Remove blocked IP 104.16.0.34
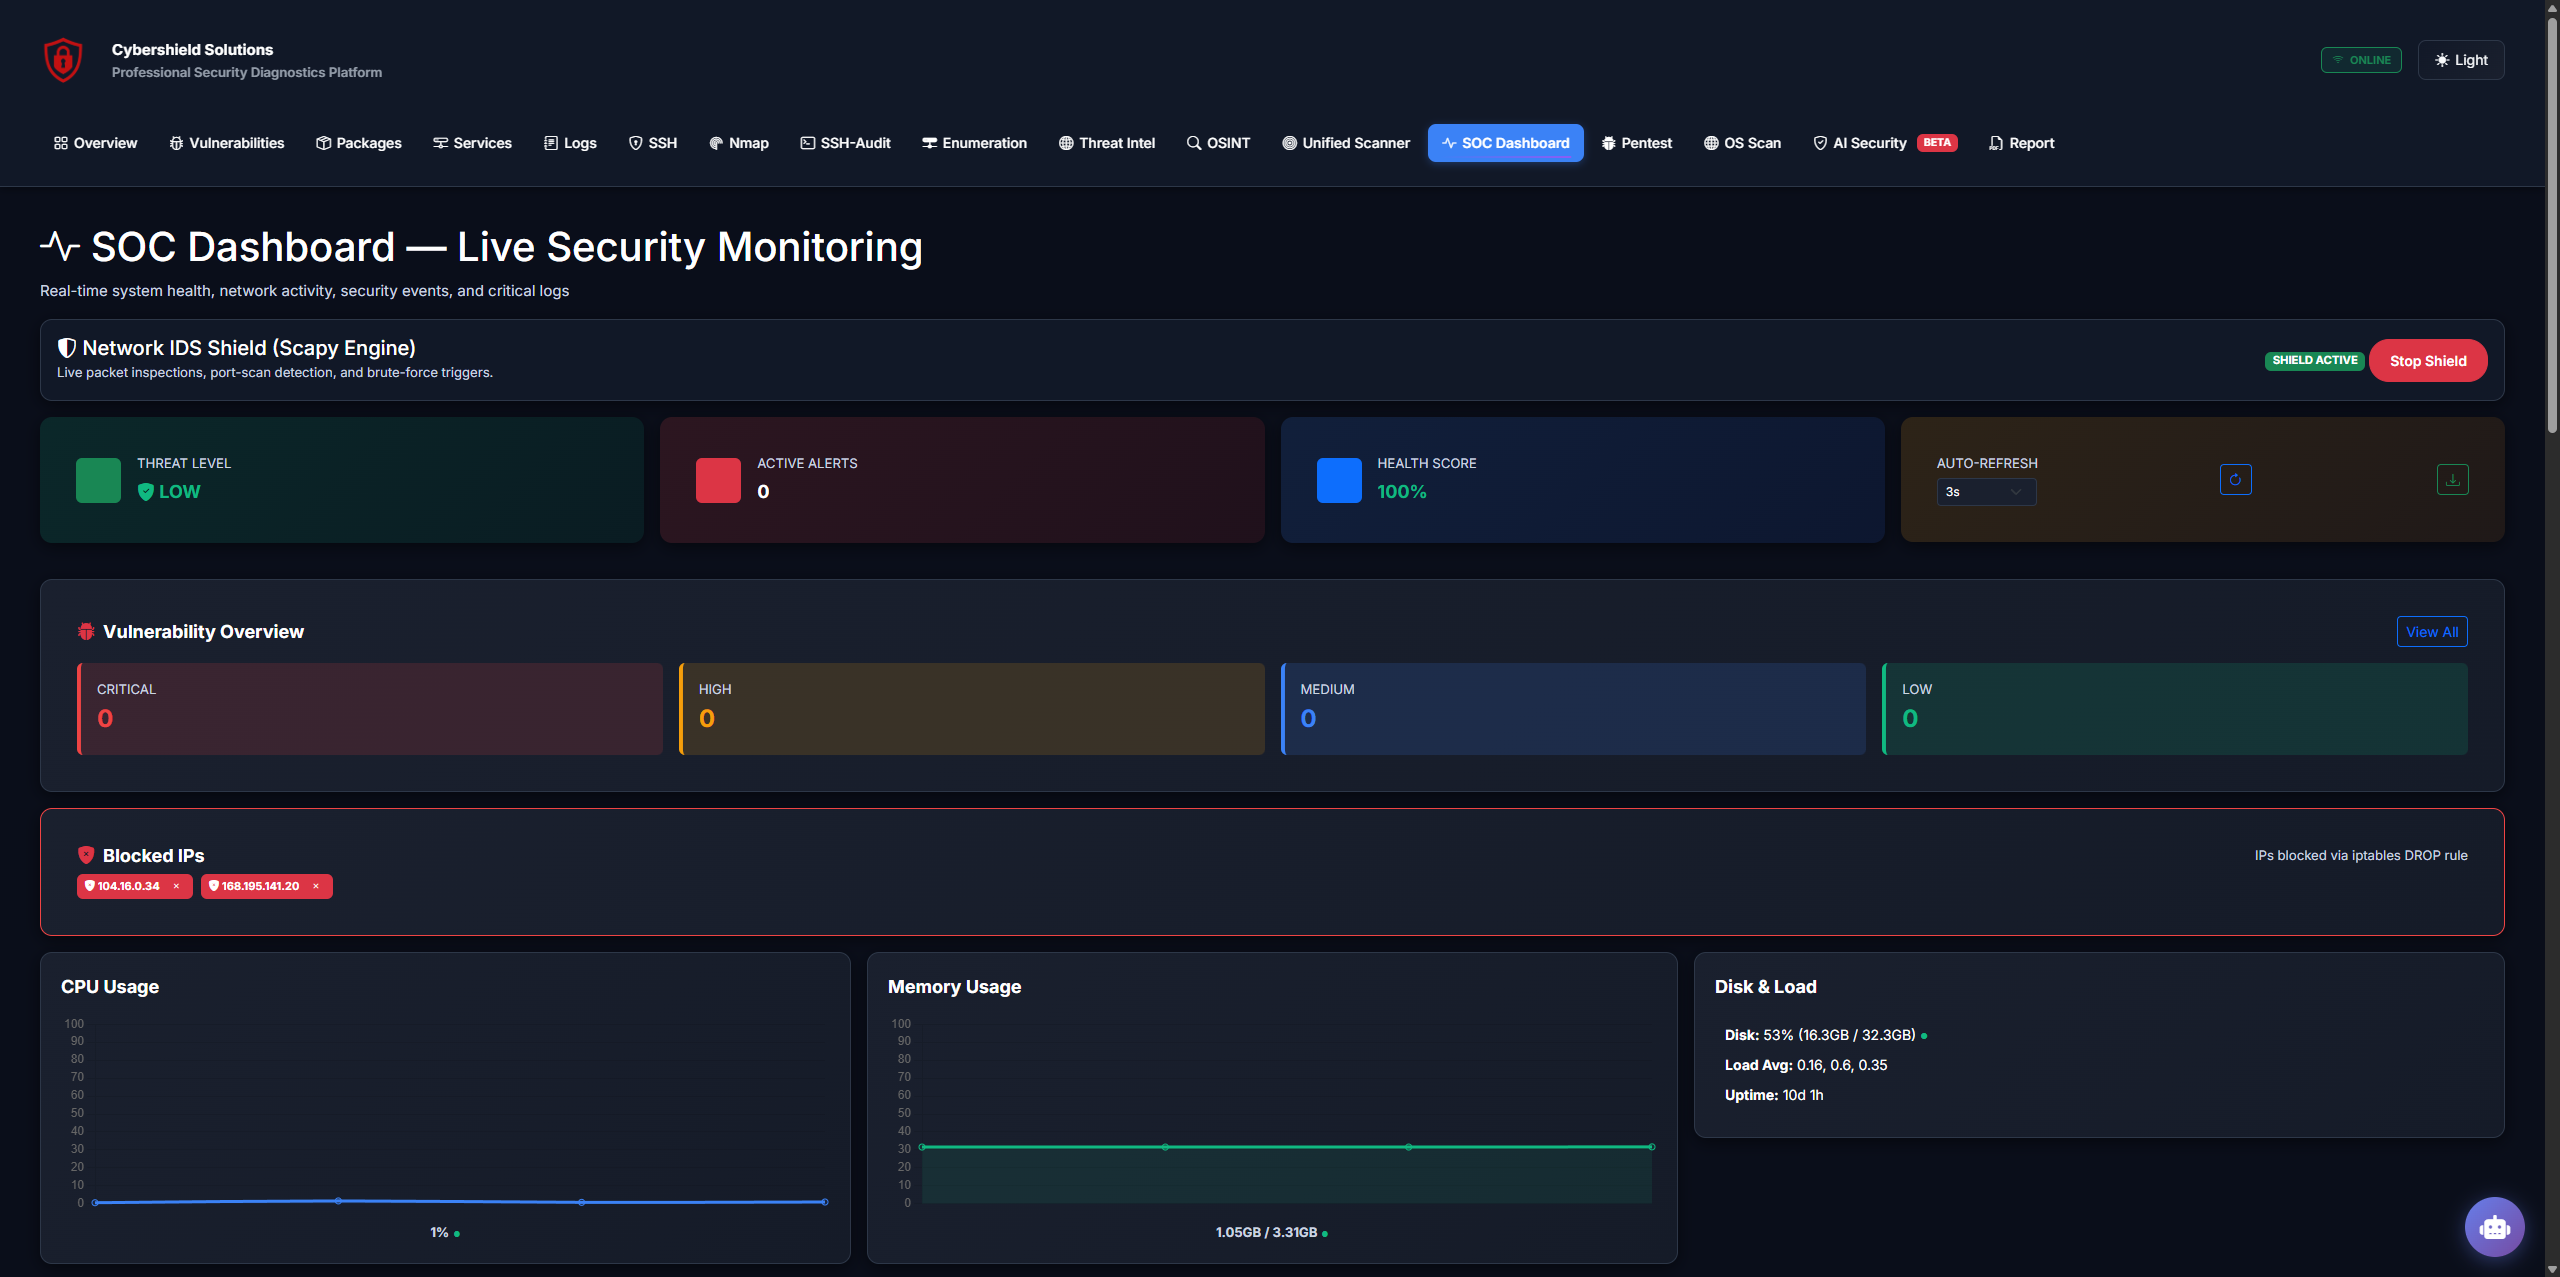Viewport: 2560px width, 1277px height. coord(176,886)
